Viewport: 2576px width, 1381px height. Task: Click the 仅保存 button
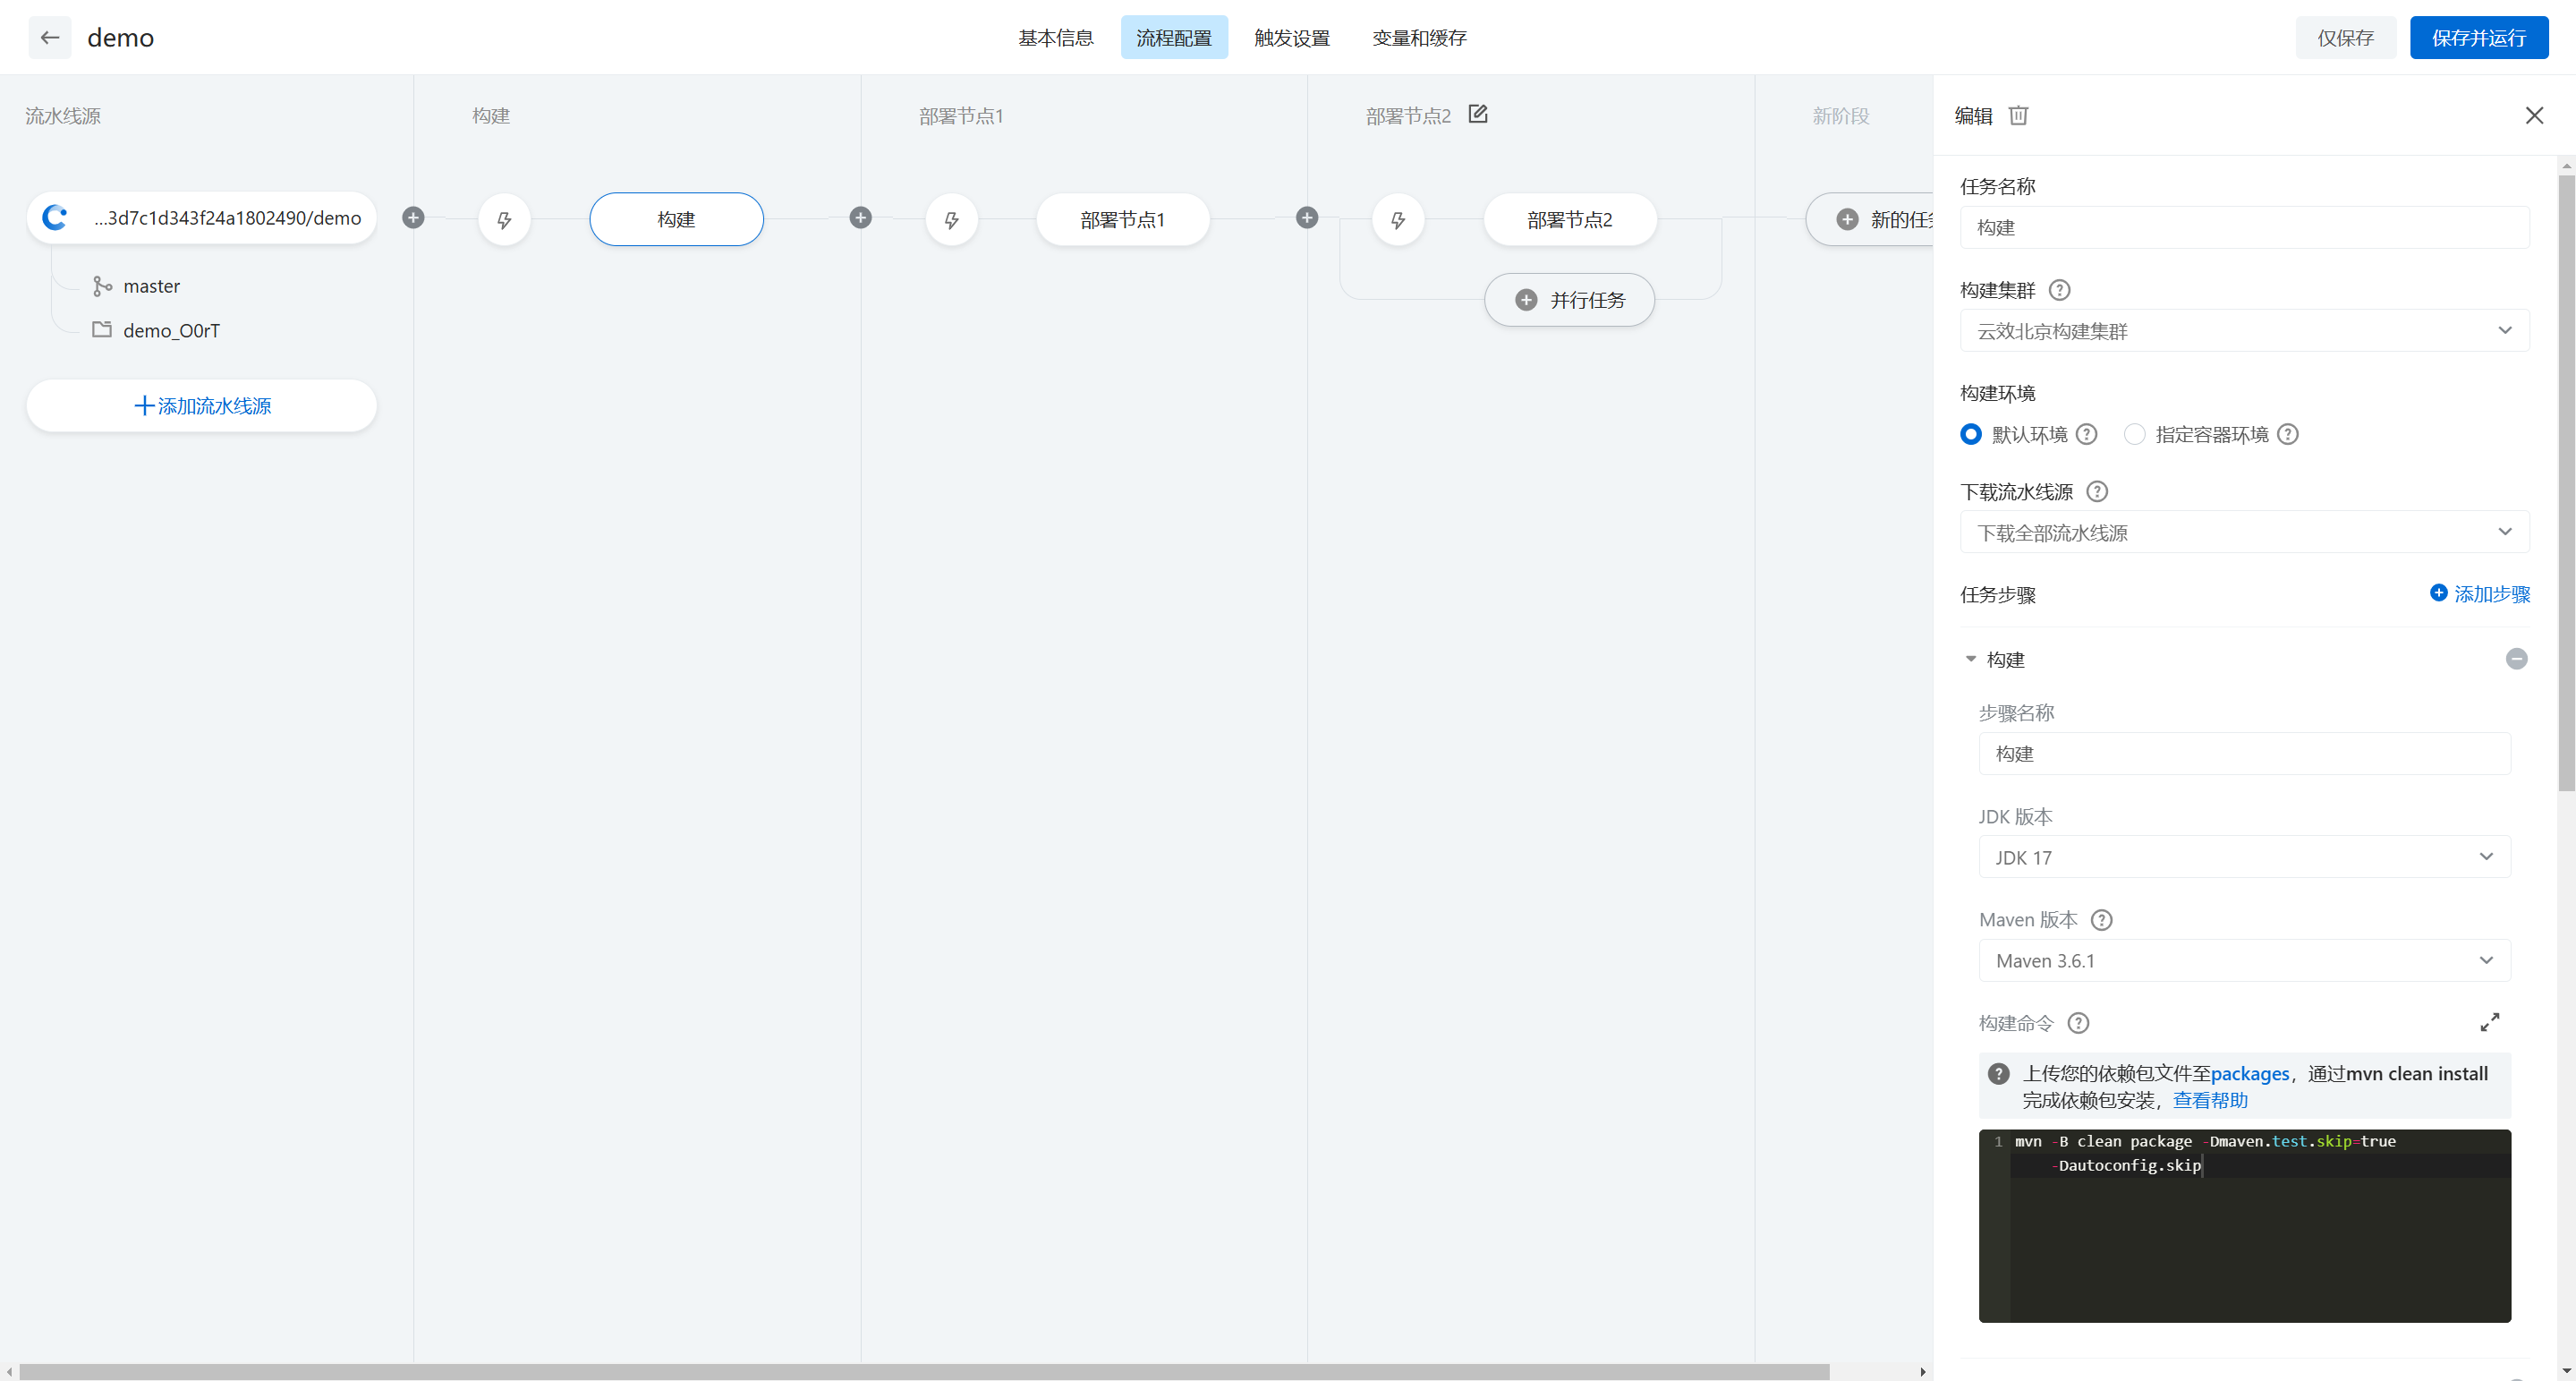click(x=2345, y=38)
